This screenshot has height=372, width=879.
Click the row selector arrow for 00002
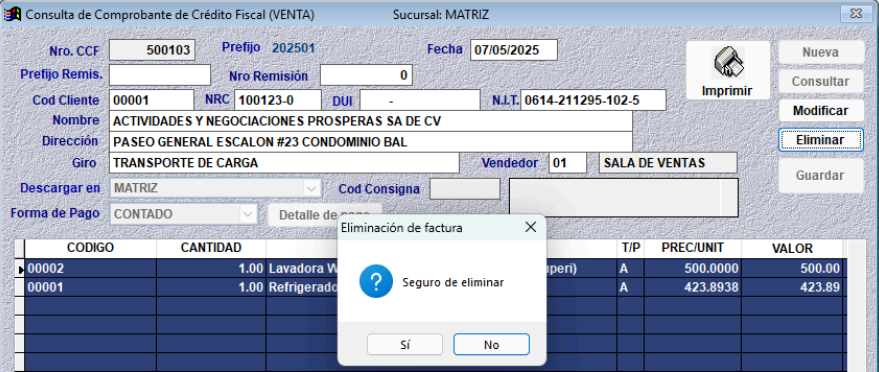(20, 269)
